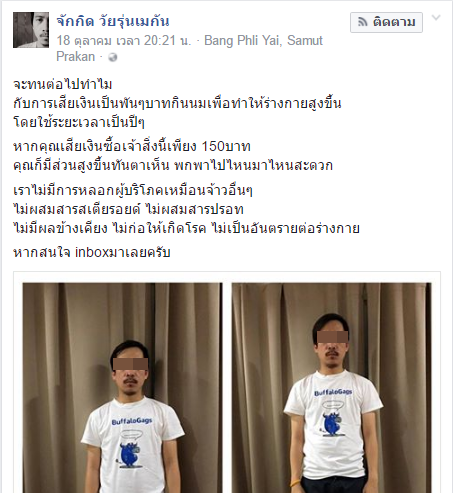Image resolution: width=453 pixels, height=493 pixels.
Task: Click yellow wristband in right photo
Action: coord(296,483)
